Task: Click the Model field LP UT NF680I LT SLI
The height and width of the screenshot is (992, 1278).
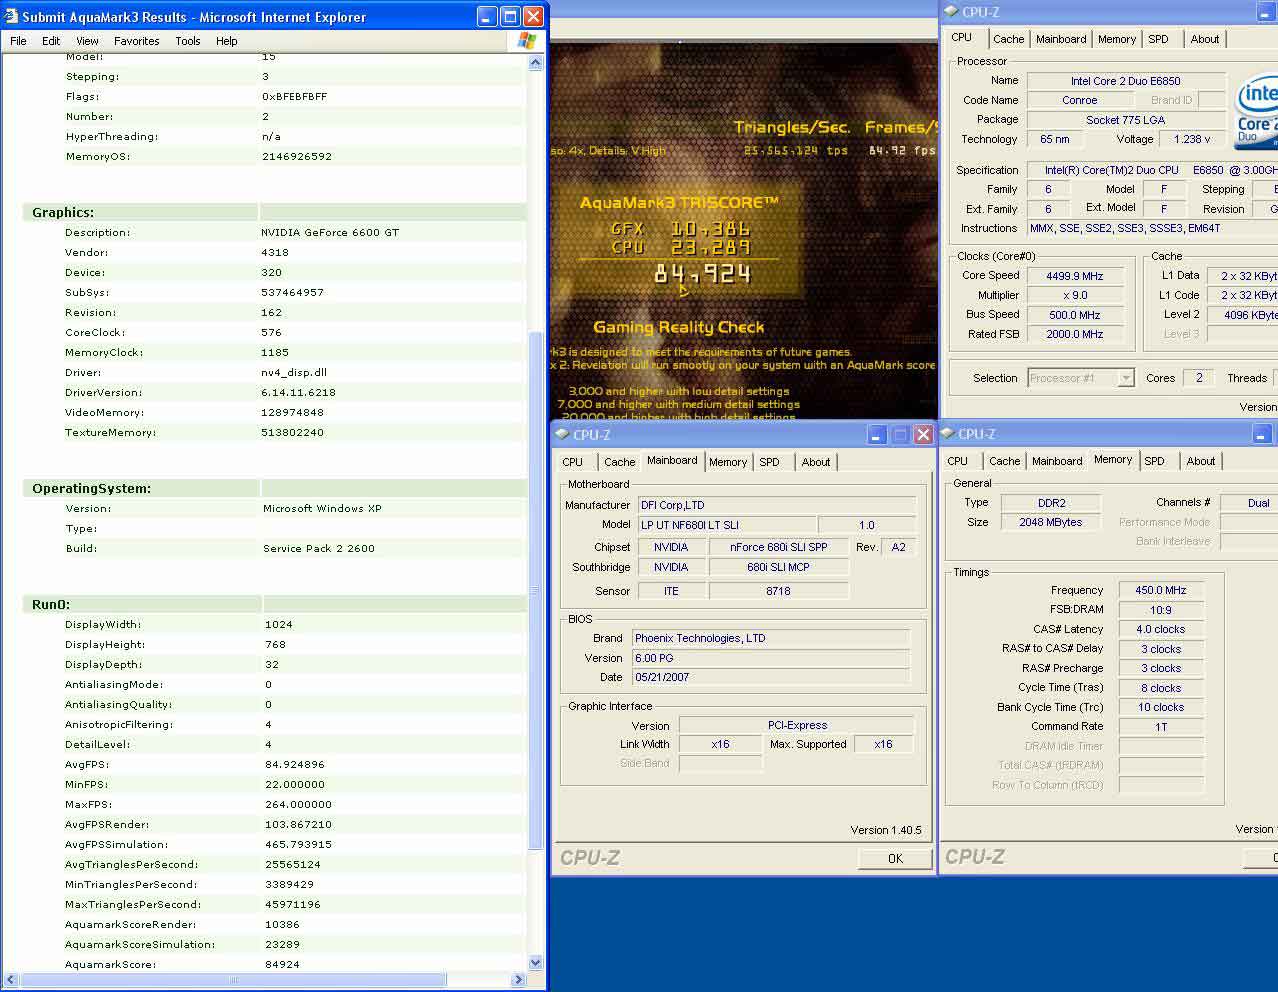Action: coord(727,525)
